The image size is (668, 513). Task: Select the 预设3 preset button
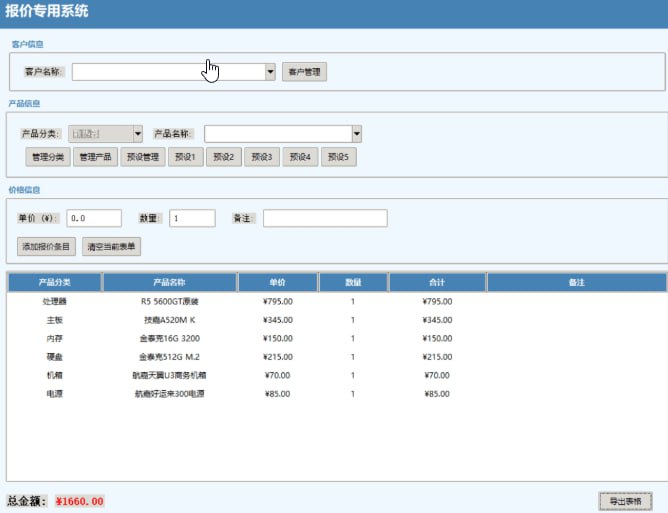262,157
